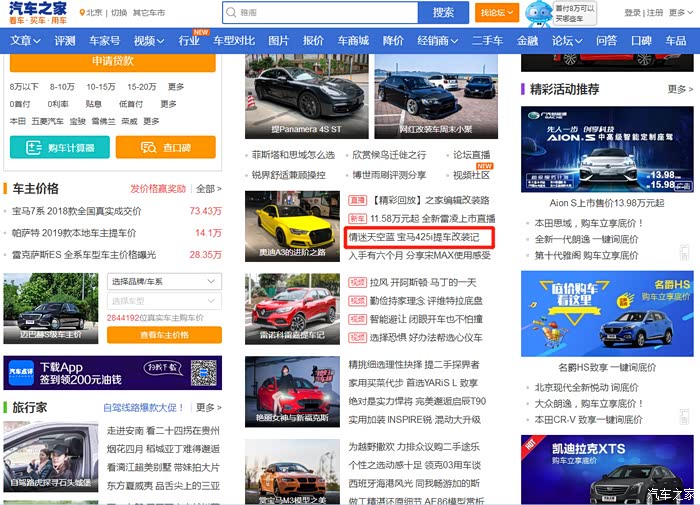
Task: Open the 车型对比 navigation tab
Action: tap(234, 41)
